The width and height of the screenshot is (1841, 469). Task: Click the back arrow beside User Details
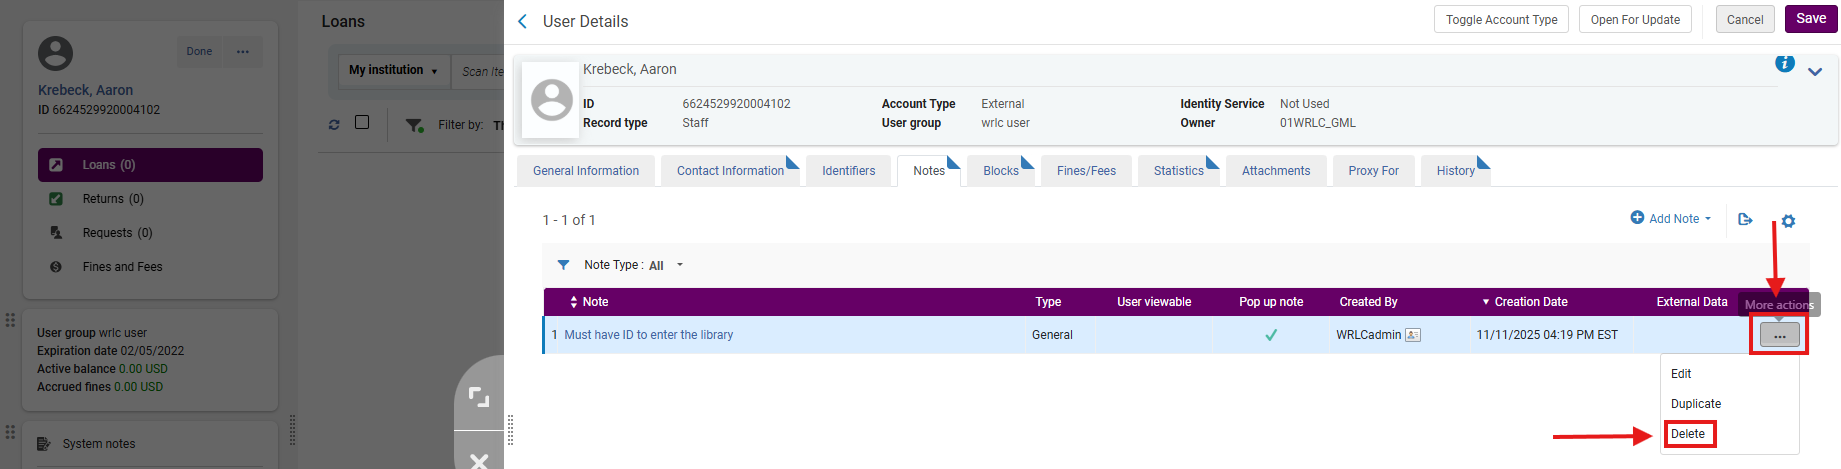pos(522,21)
